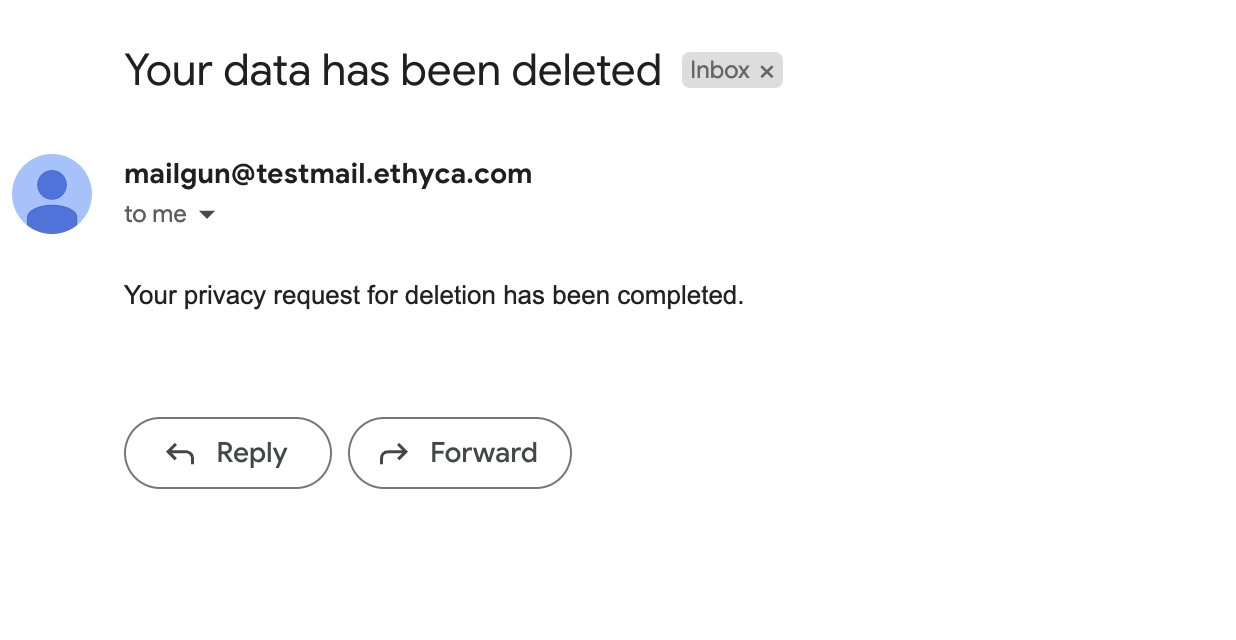Viewport: 1236px width, 640px height.
Task: Click the head of the avatar silhouette
Action: point(52,184)
